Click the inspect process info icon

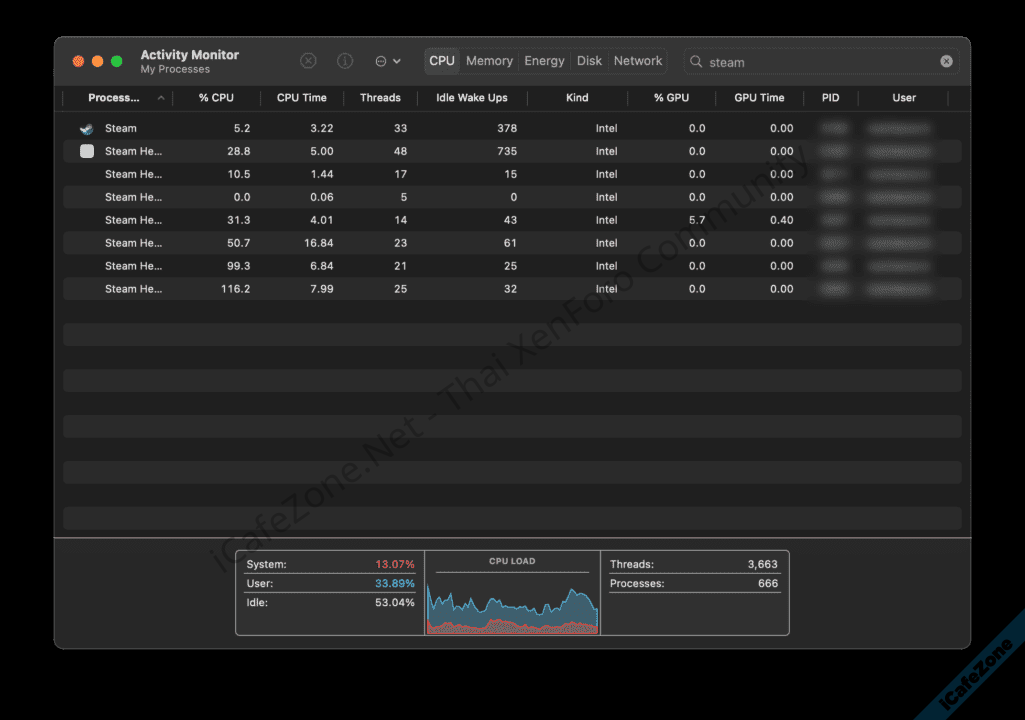[345, 61]
